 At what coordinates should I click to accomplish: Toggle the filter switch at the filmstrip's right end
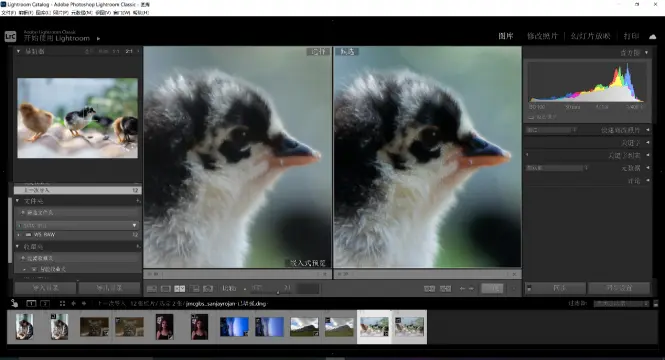(x=656, y=304)
